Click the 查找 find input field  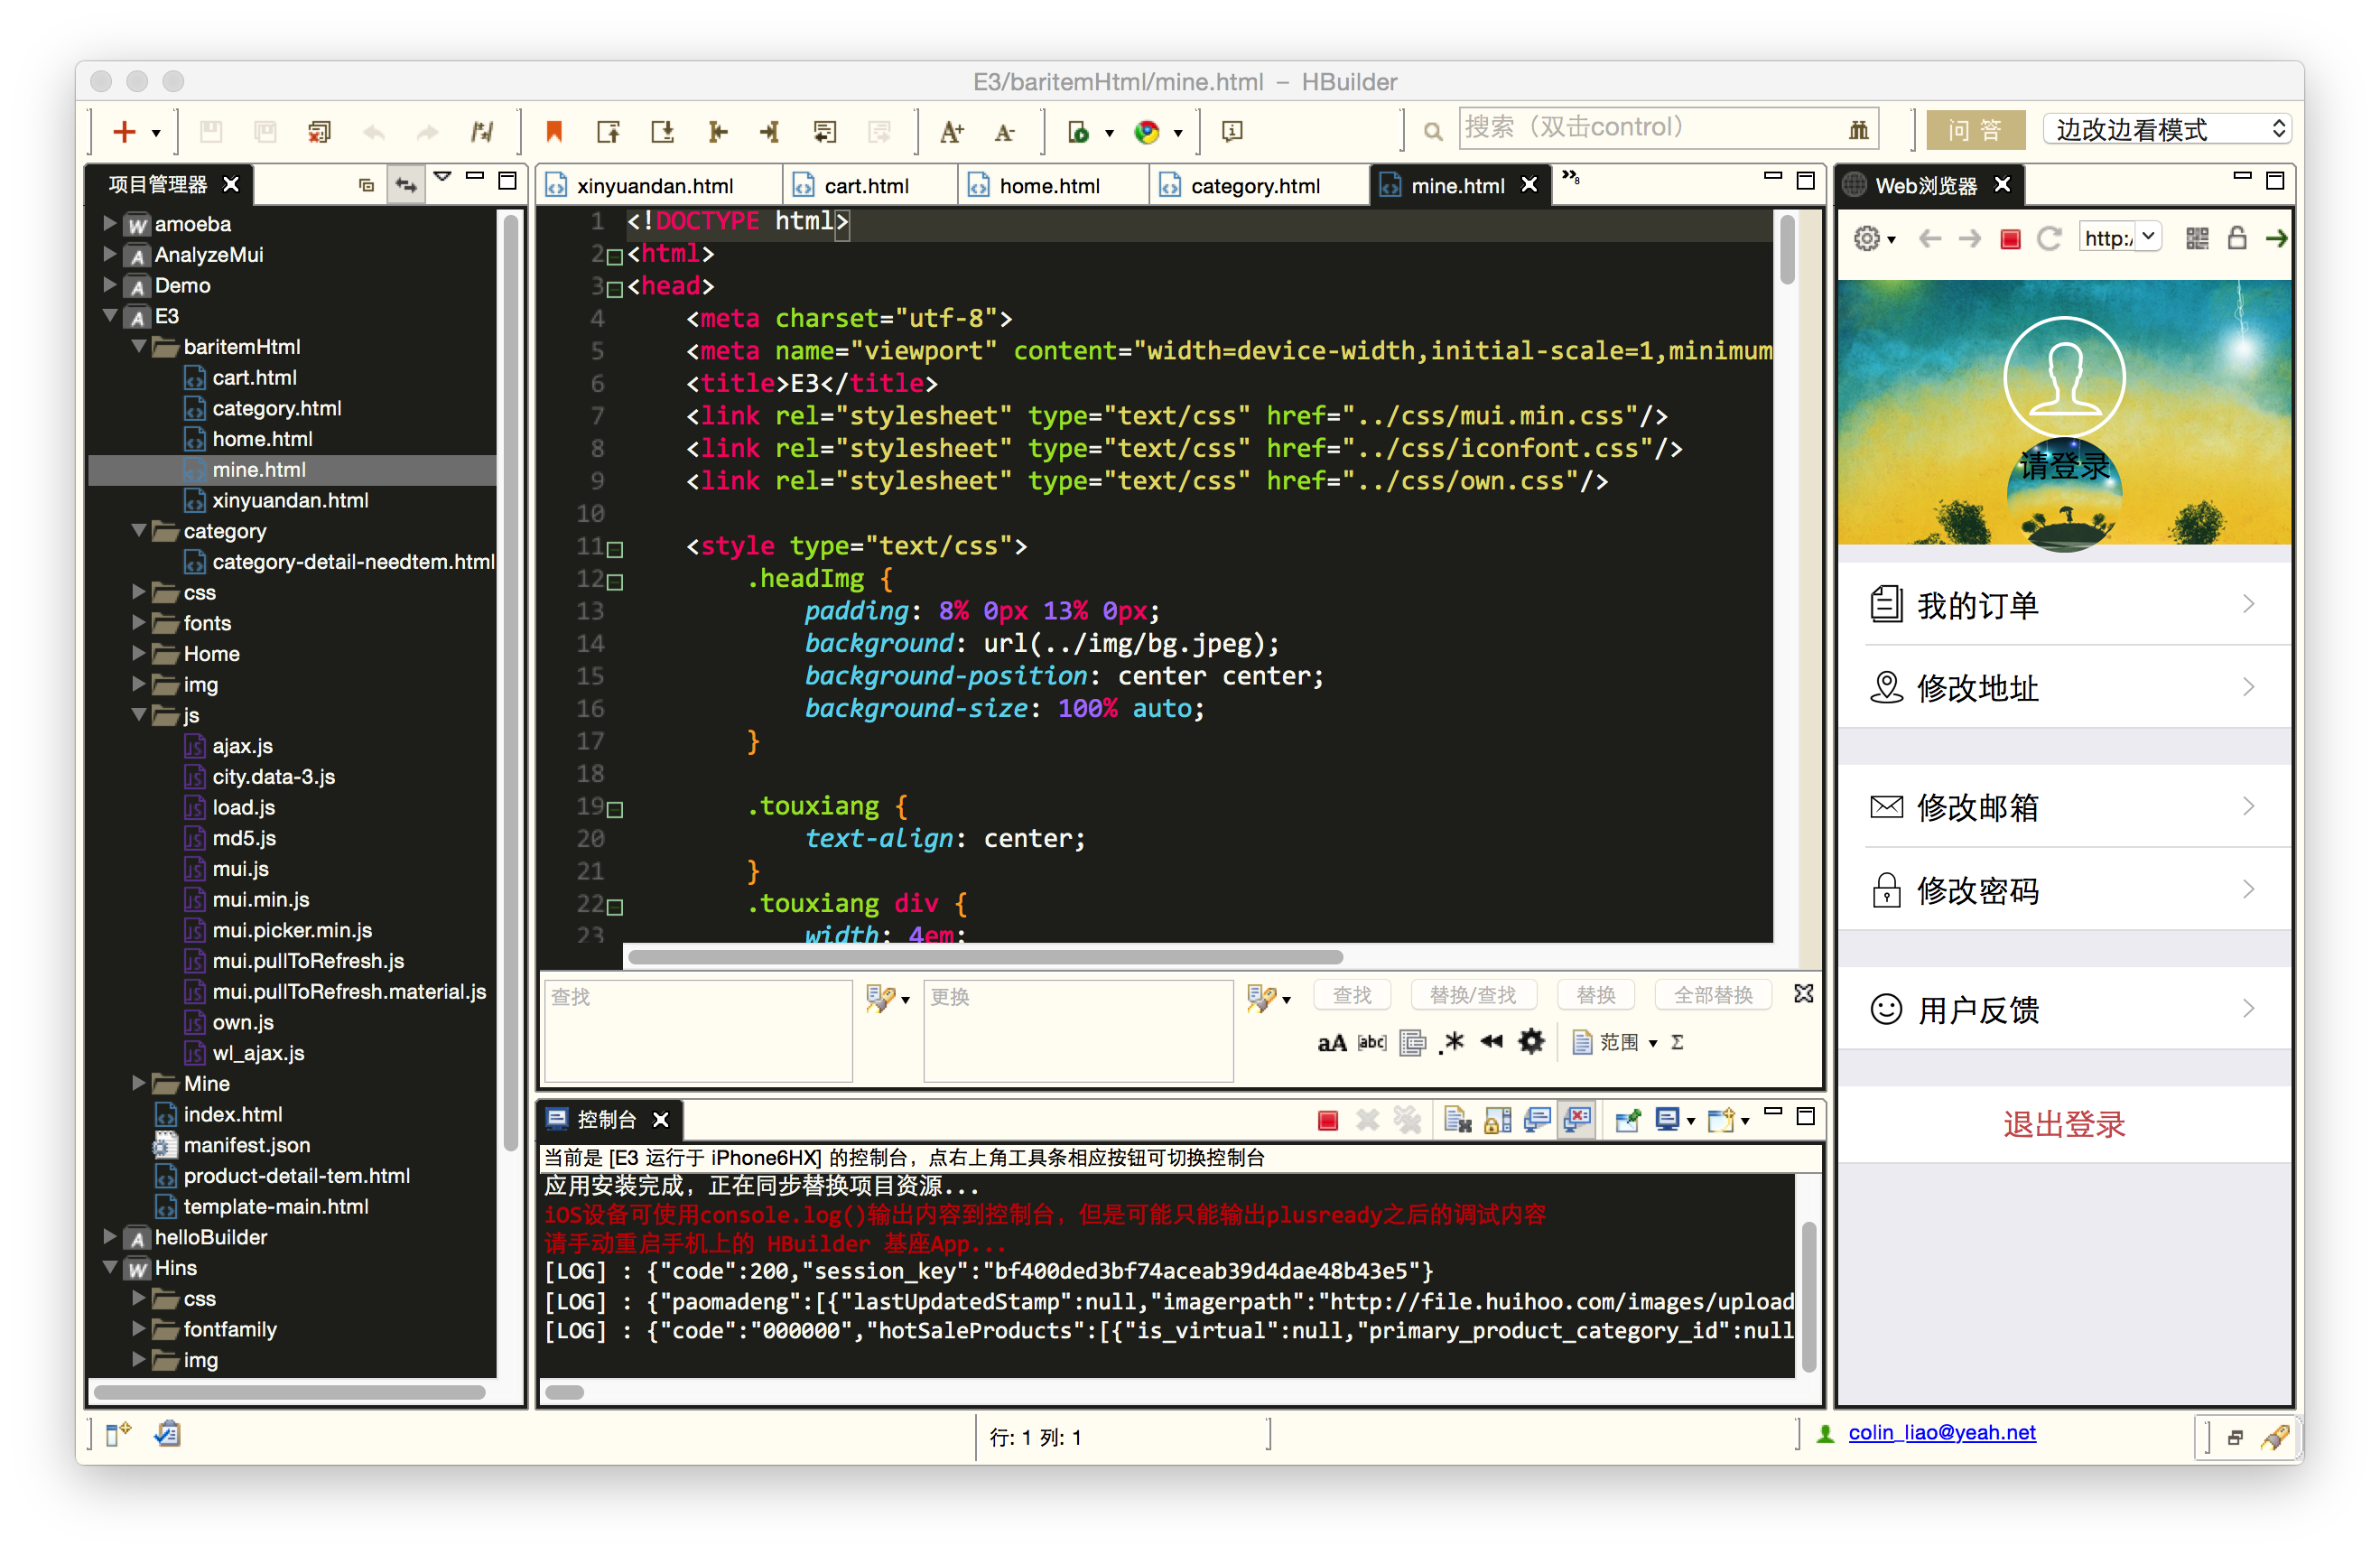tap(697, 1030)
